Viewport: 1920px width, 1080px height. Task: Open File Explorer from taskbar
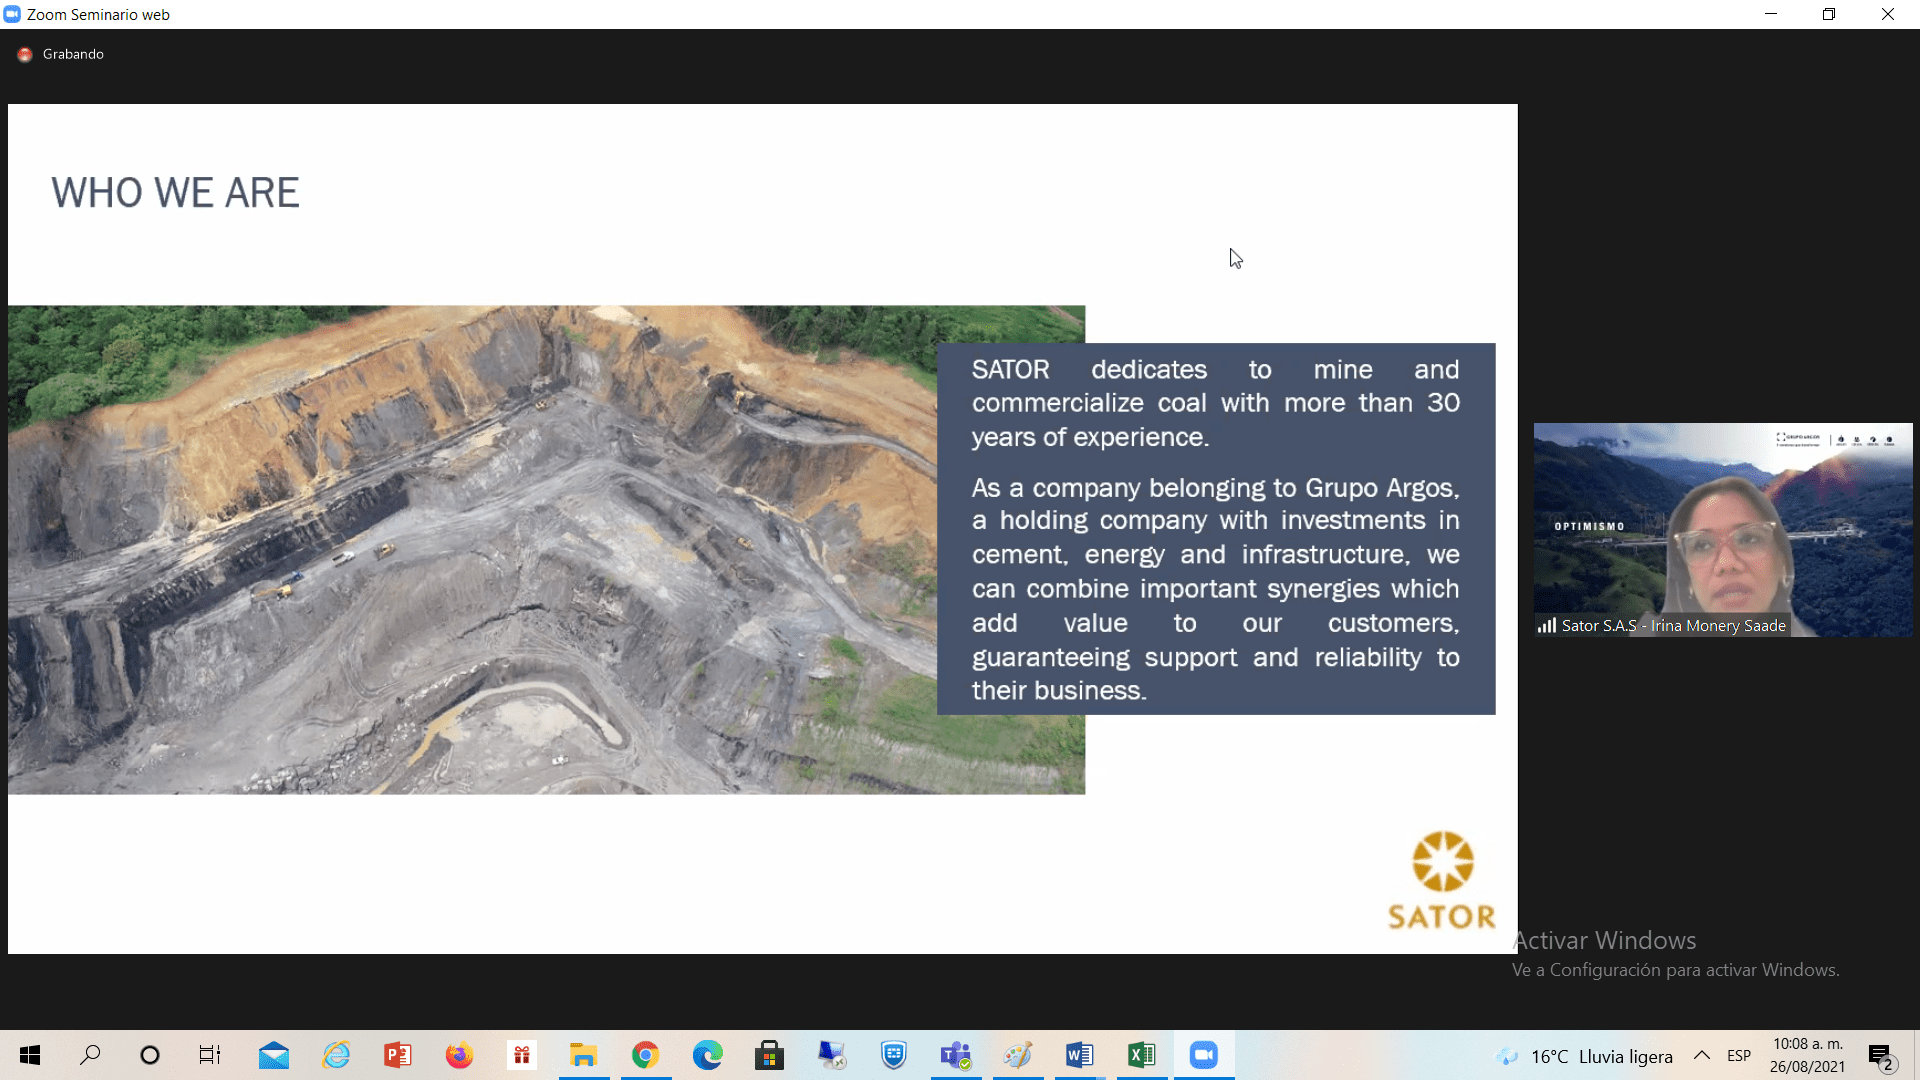tap(583, 1055)
